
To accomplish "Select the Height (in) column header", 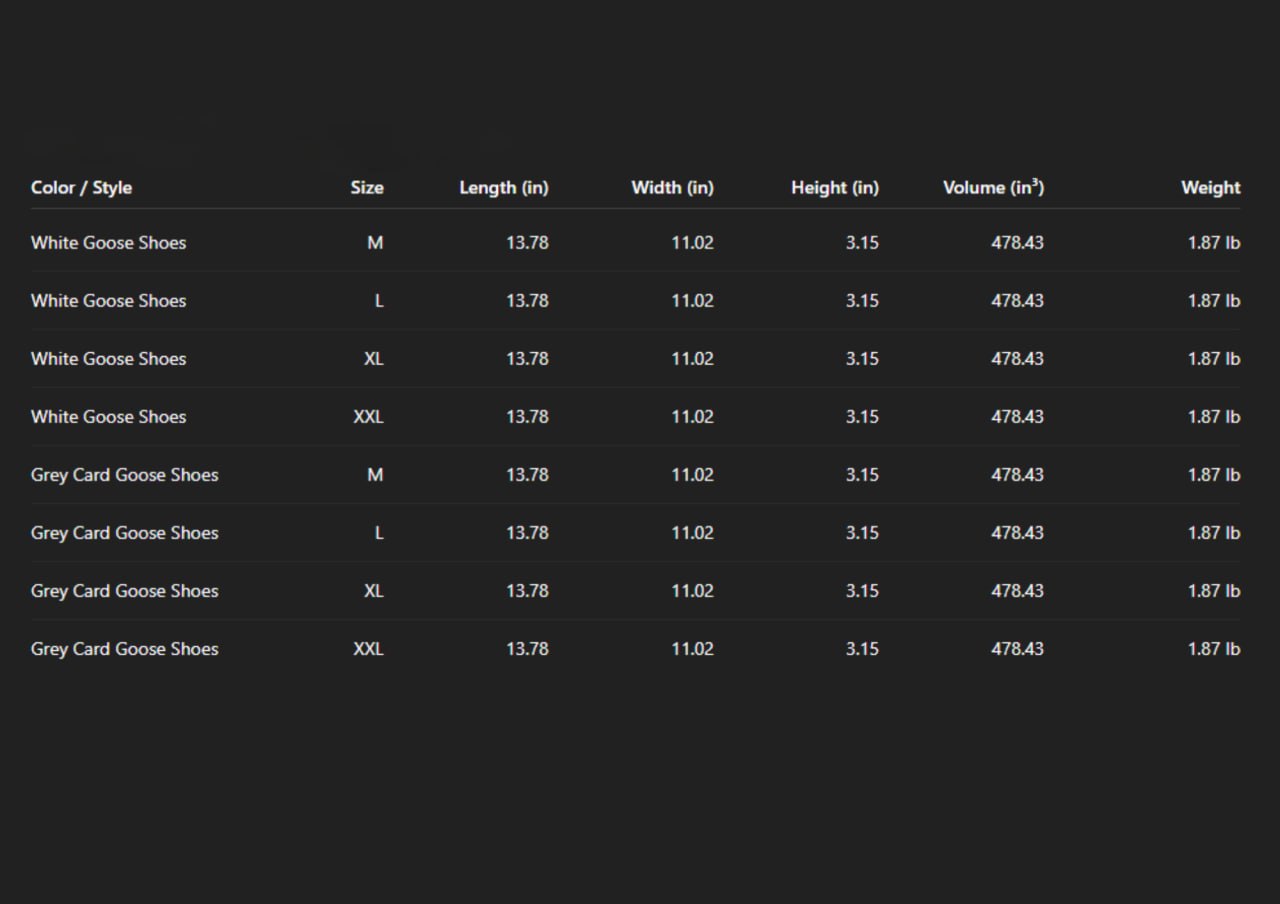I will [x=834, y=188].
